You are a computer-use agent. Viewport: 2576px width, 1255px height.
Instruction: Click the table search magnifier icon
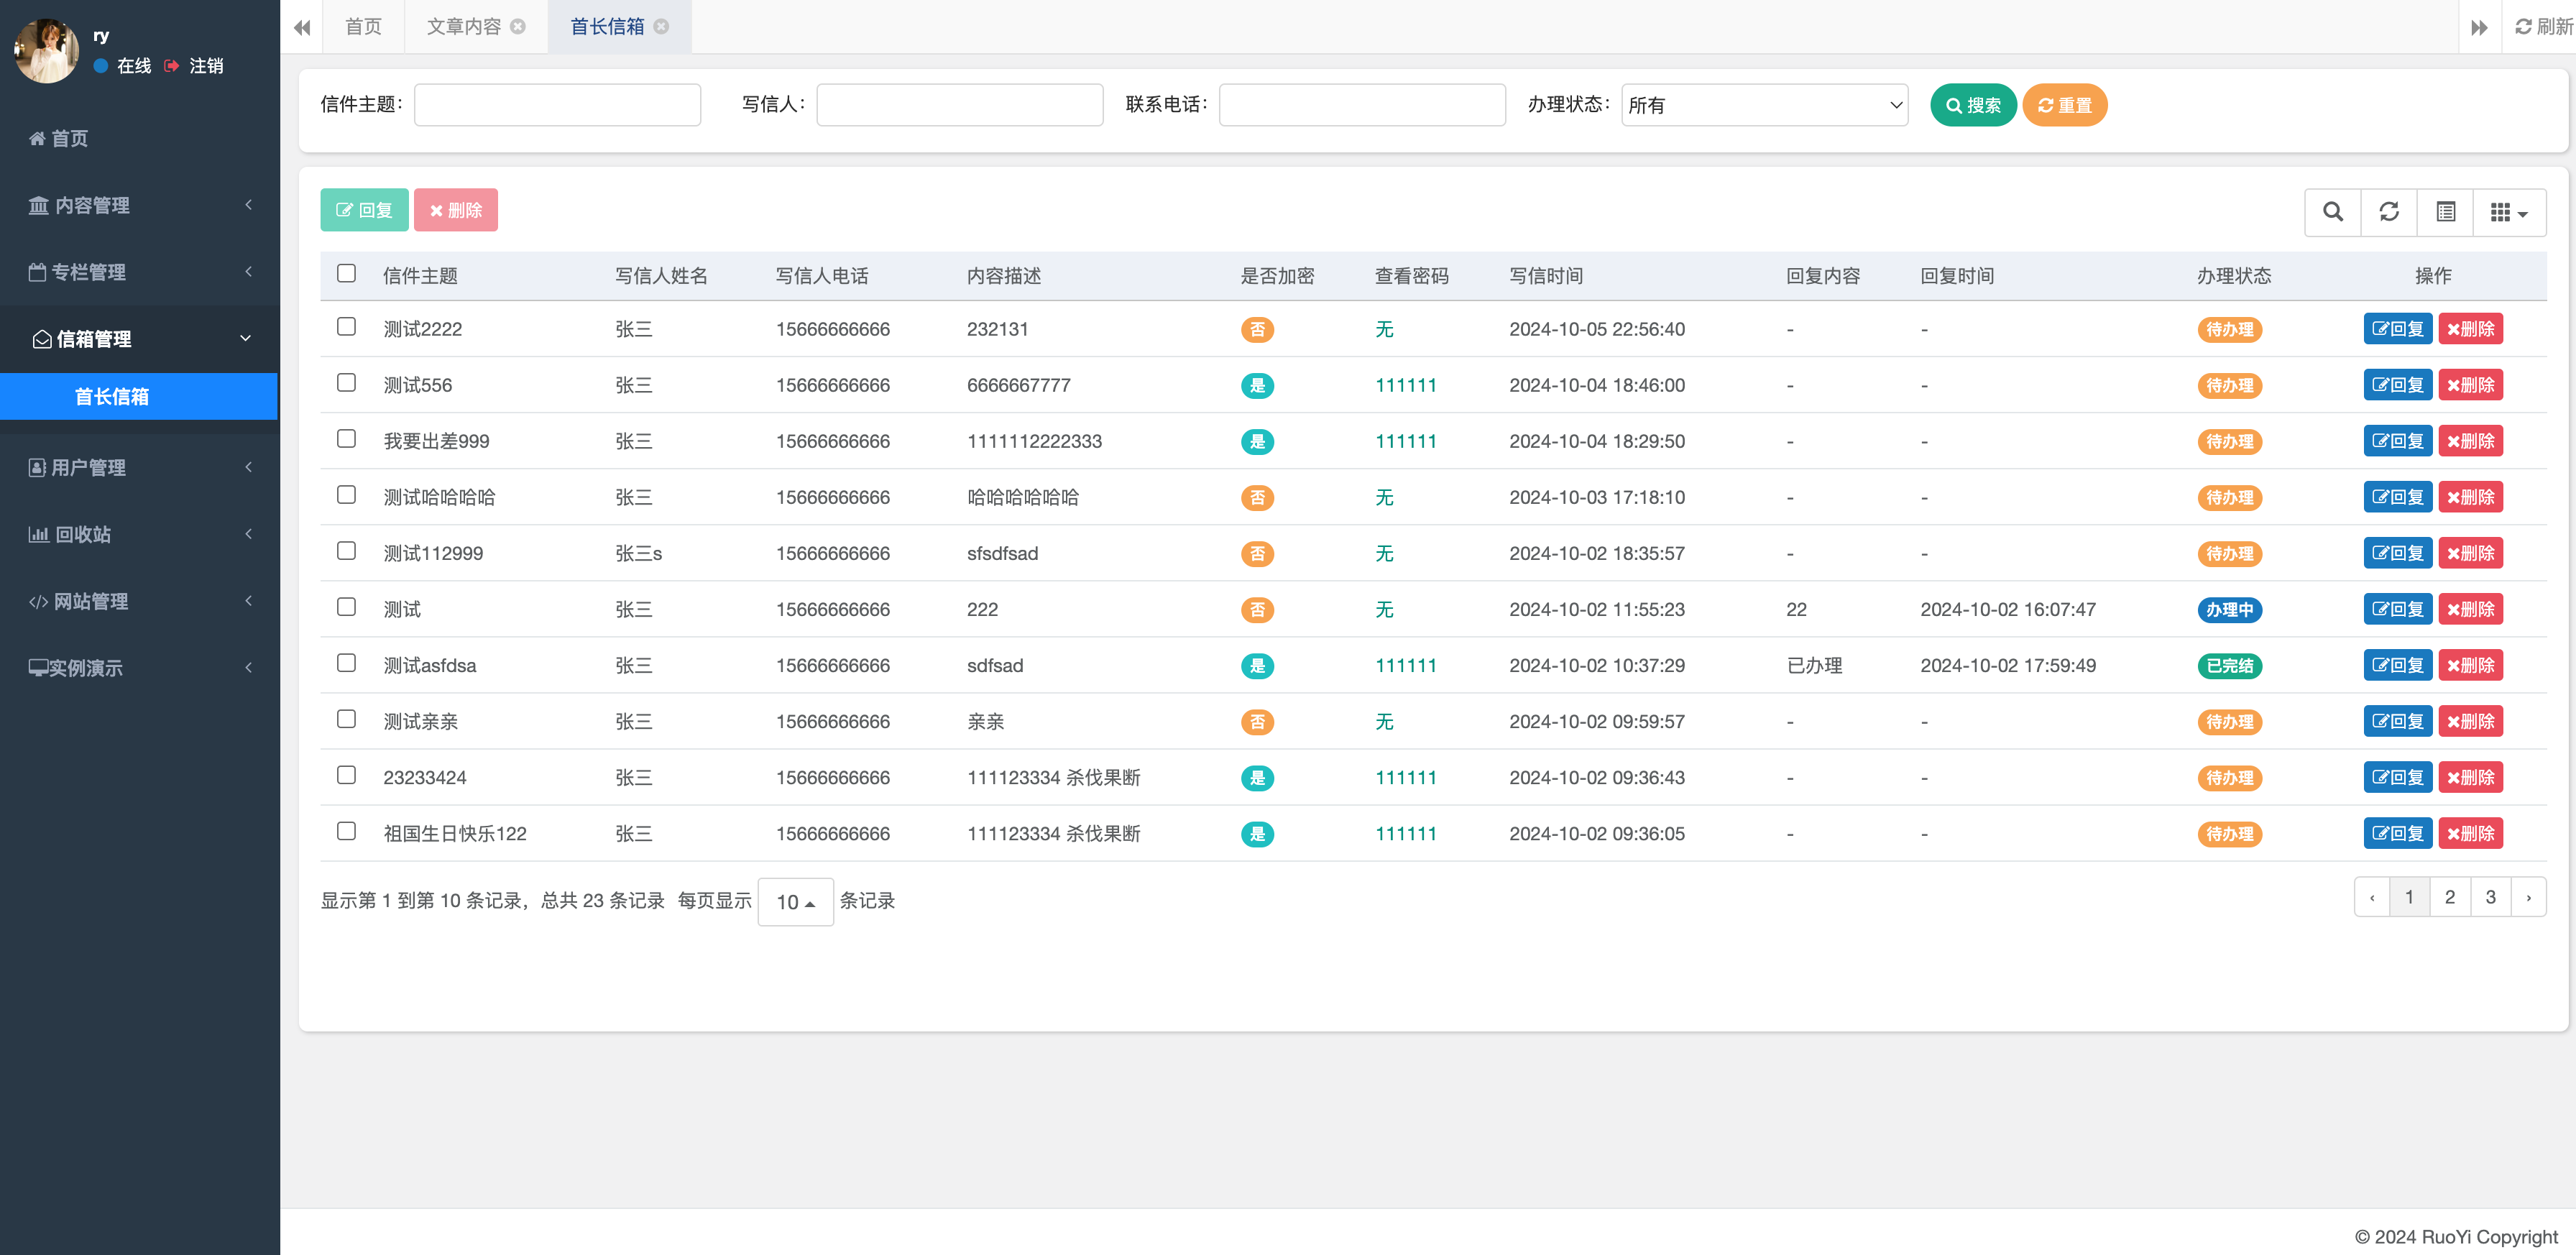(2332, 212)
